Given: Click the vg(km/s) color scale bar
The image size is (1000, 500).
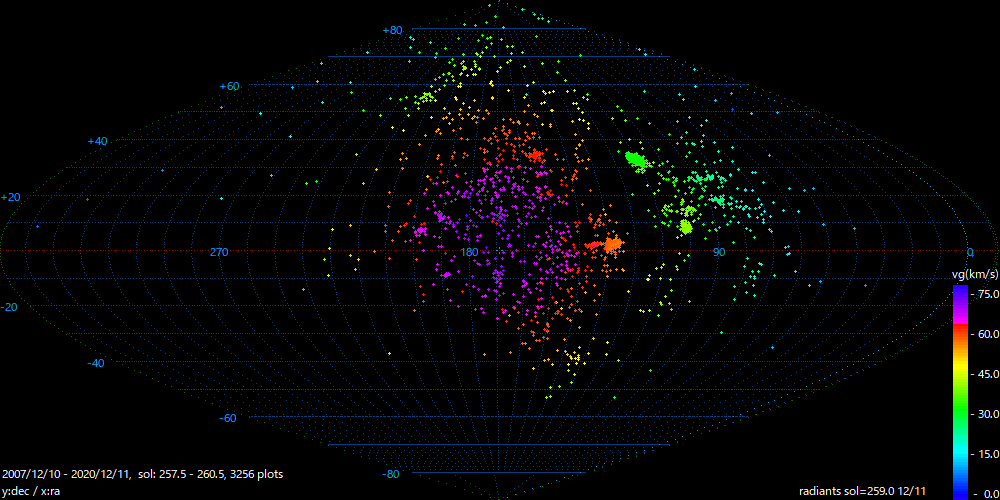Looking at the screenshot, I should click(x=960, y=392).
